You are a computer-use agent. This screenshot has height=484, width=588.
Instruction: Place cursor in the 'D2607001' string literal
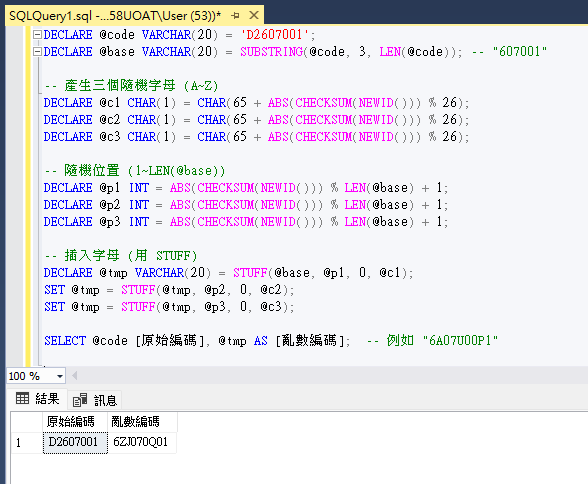click(x=274, y=34)
